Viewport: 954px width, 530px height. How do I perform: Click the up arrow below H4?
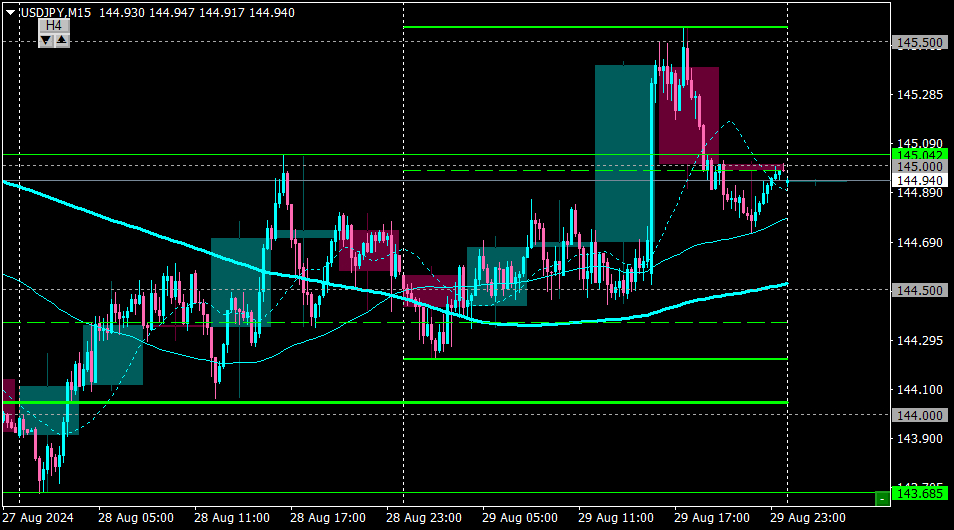pyautogui.click(x=62, y=41)
